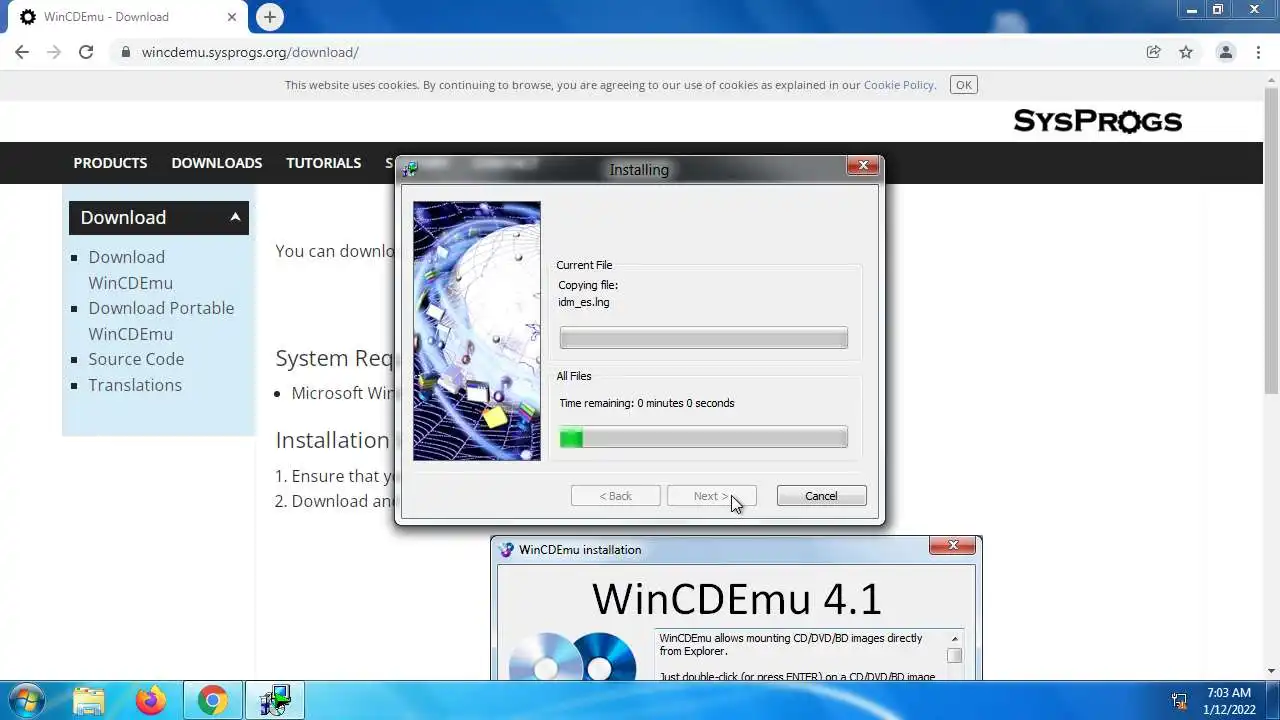
Task: Click the 'Time remaining: 0 minutes 0 seconds' text
Action: click(x=647, y=403)
